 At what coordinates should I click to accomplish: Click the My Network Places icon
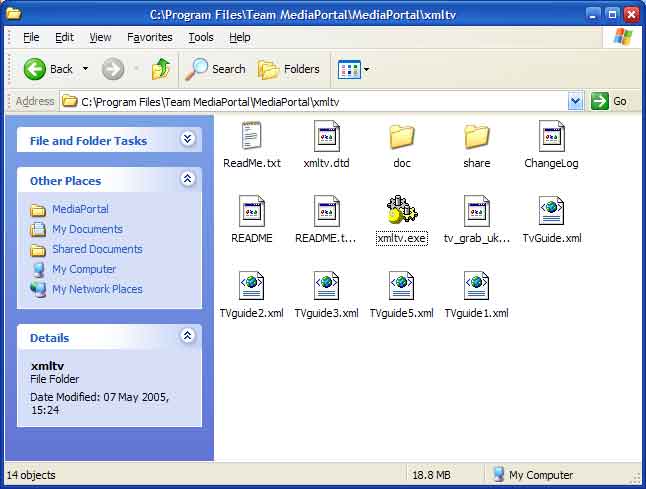click(x=38, y=289)
